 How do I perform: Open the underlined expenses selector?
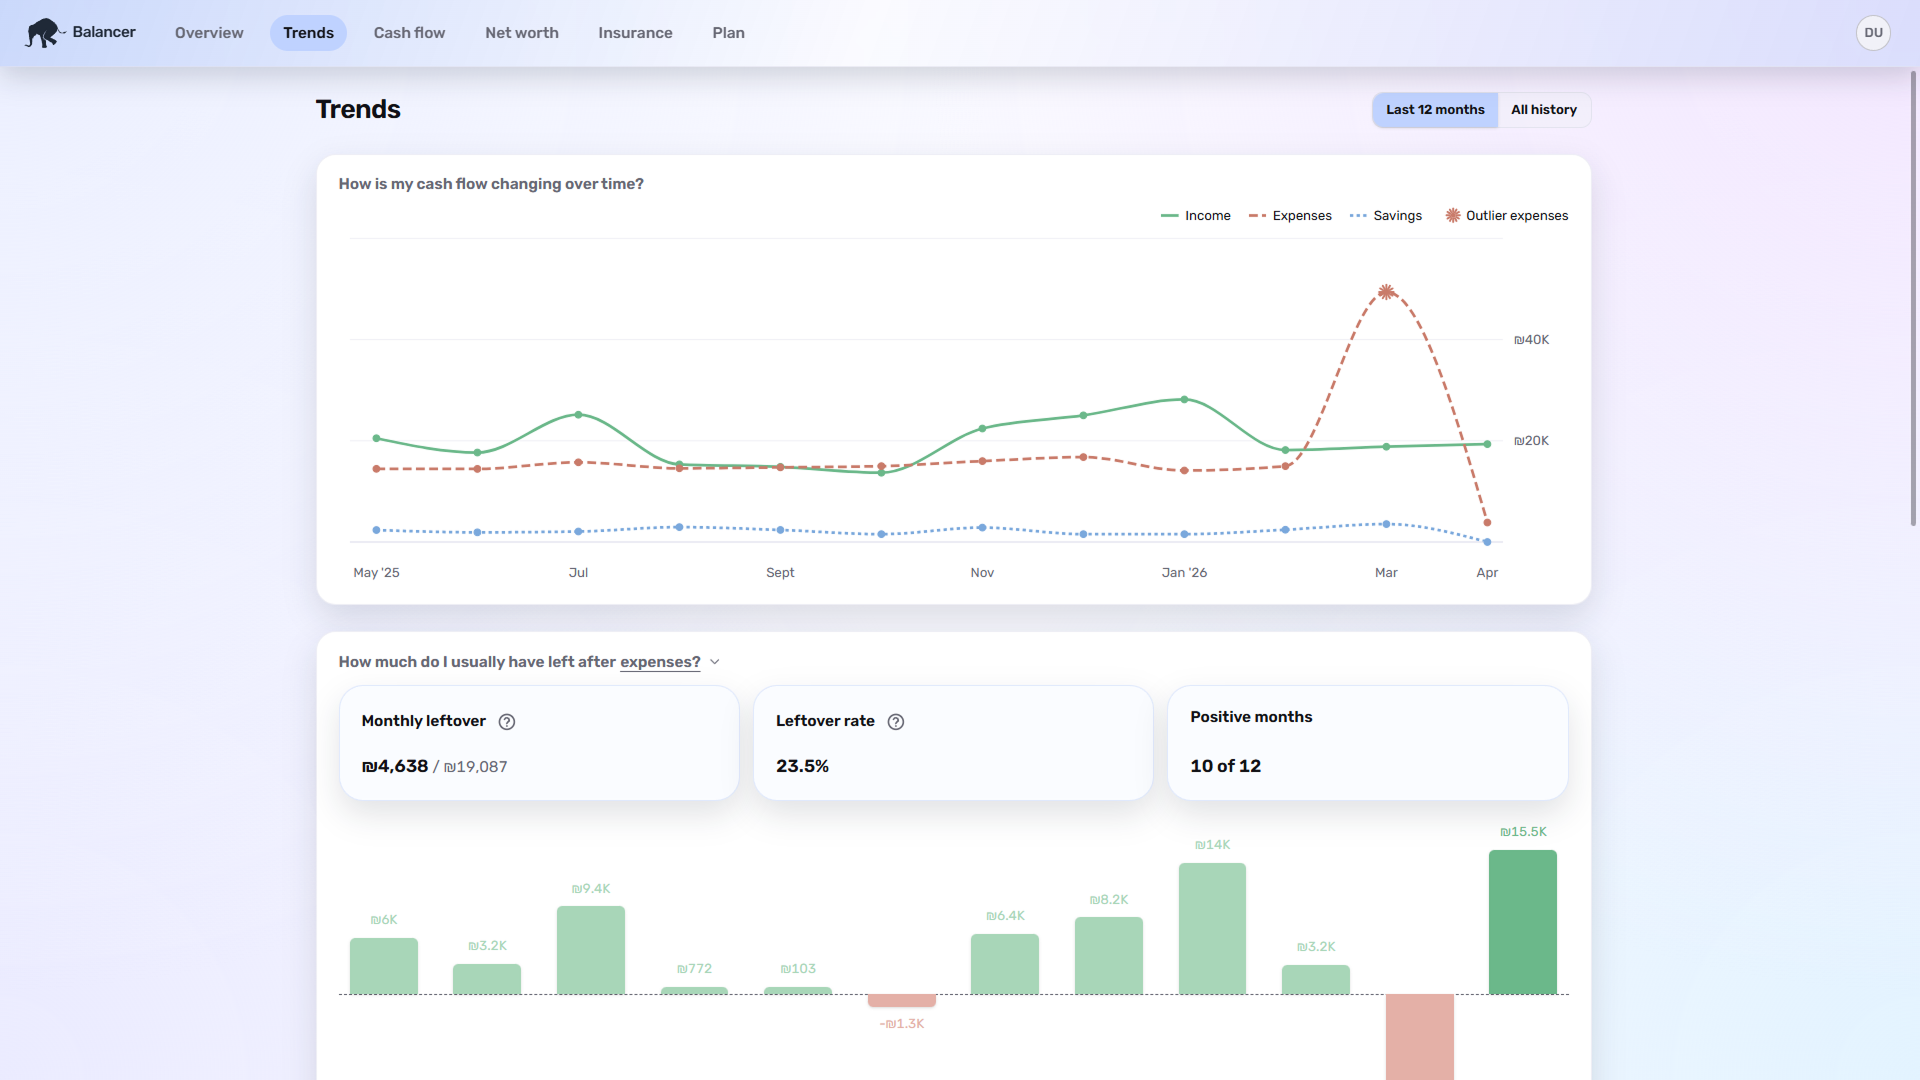tap(660, 662)
